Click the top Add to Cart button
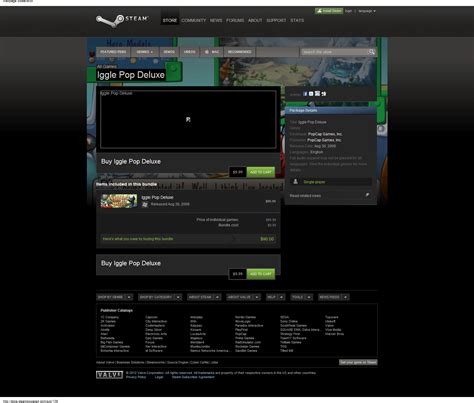The width and height of the screenshot is (474, 403). pyautogui.click(x=261, y=172)
